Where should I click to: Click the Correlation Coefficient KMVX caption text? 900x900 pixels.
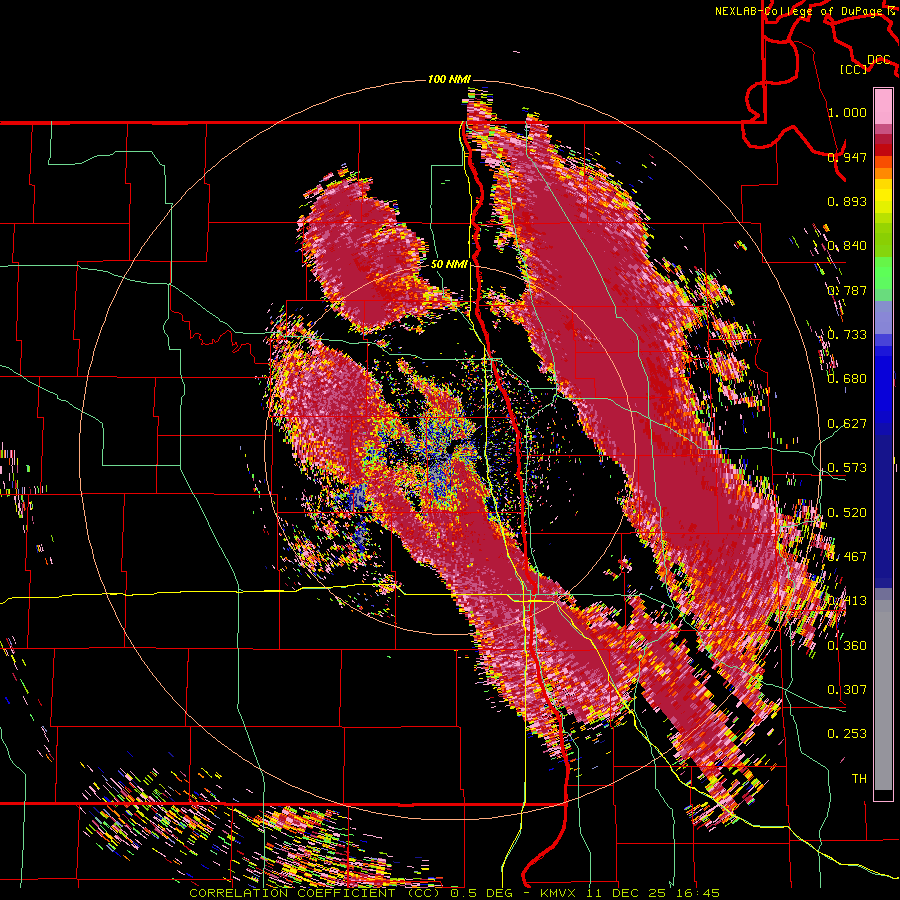point(454,893)
